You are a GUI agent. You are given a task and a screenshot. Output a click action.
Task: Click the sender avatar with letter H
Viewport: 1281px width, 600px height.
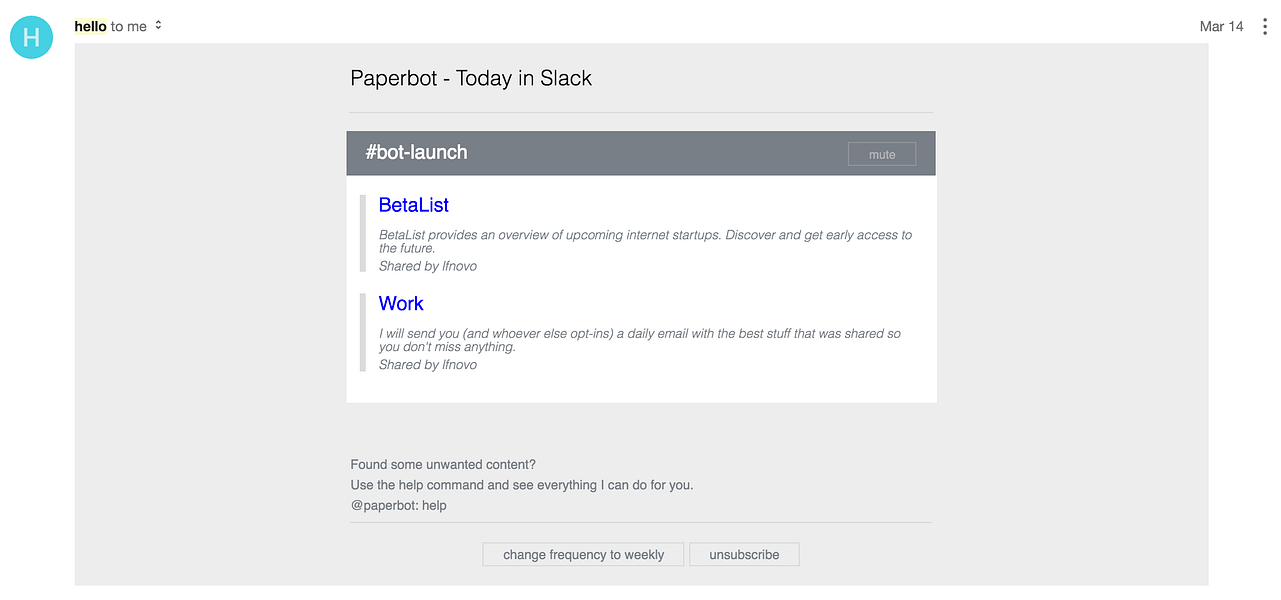click(31, 37)
